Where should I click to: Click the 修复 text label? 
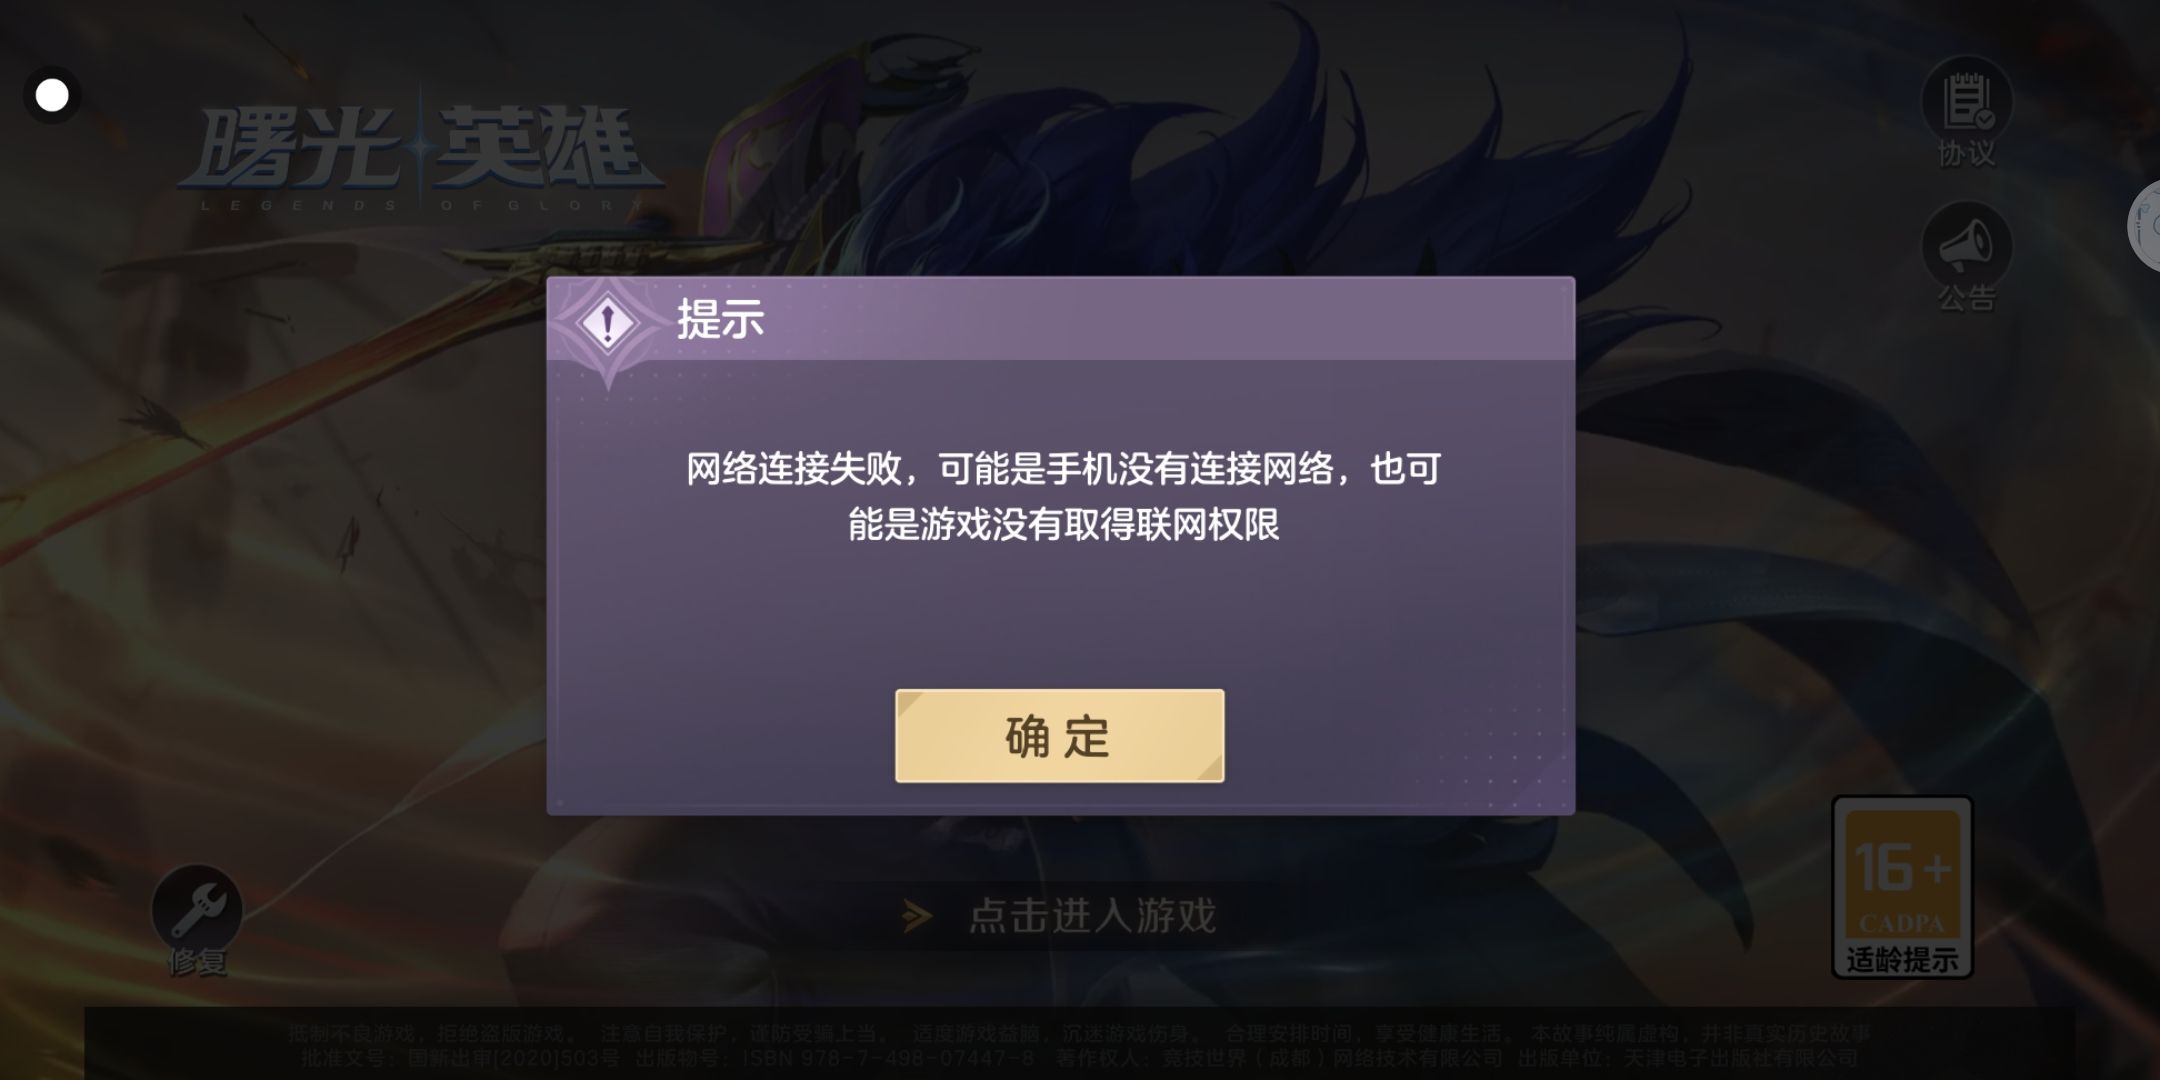coord(197,962)
